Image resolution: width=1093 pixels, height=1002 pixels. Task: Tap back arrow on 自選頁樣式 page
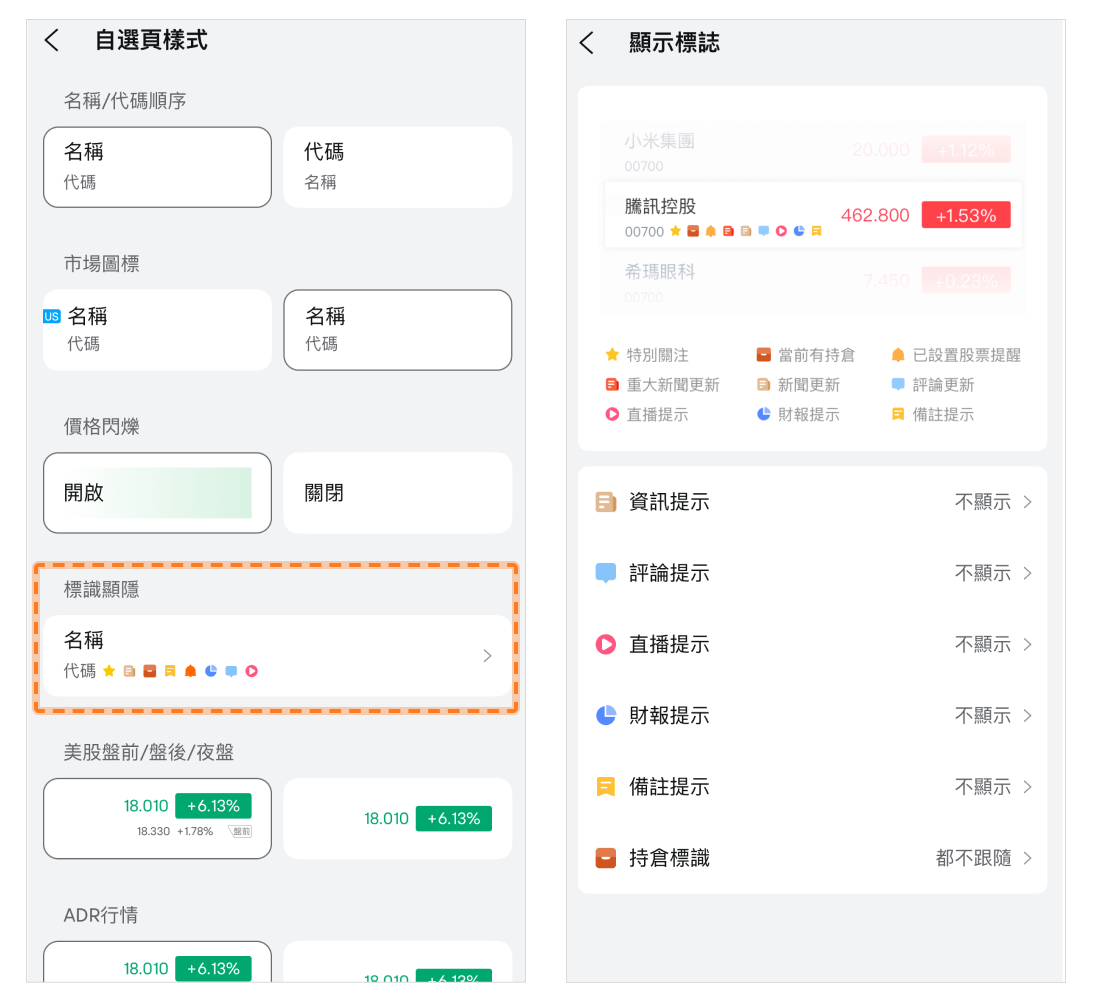(x=52, y=41)
